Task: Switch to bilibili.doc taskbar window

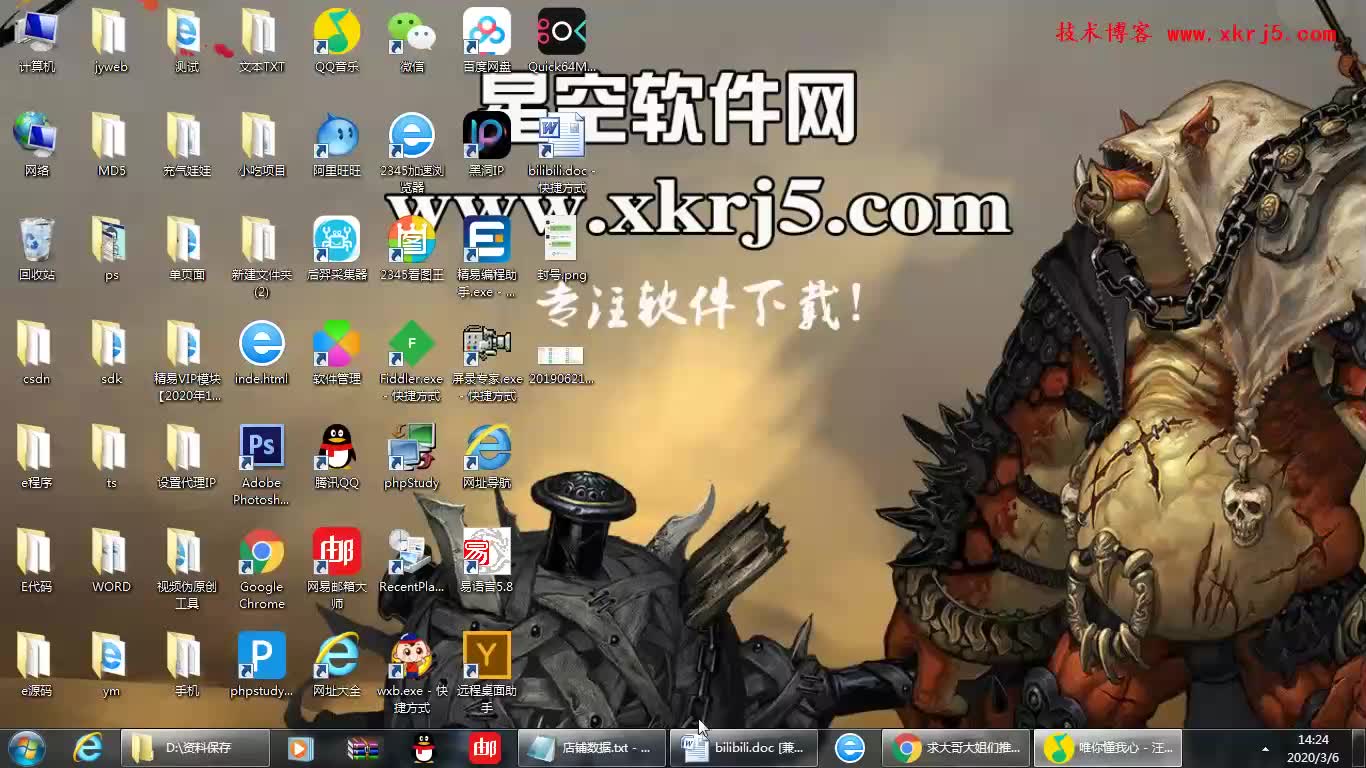Action: point(745,747)
